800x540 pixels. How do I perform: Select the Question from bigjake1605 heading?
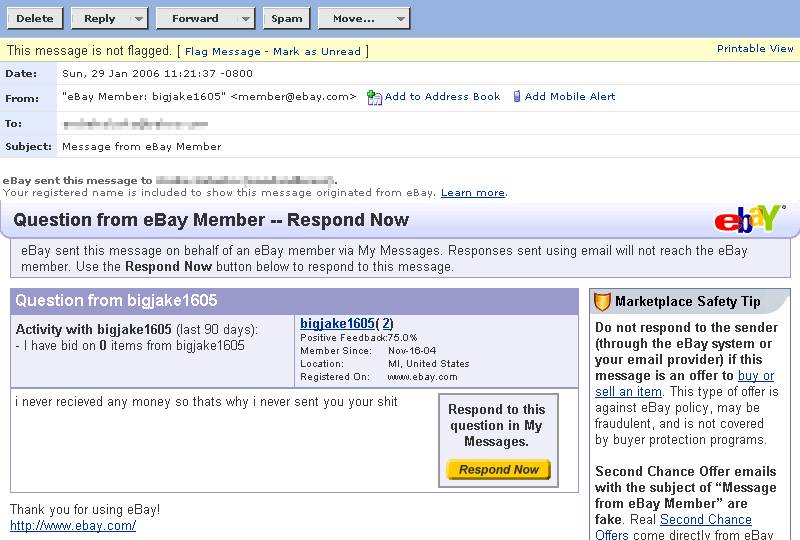[x=116, y=301]
